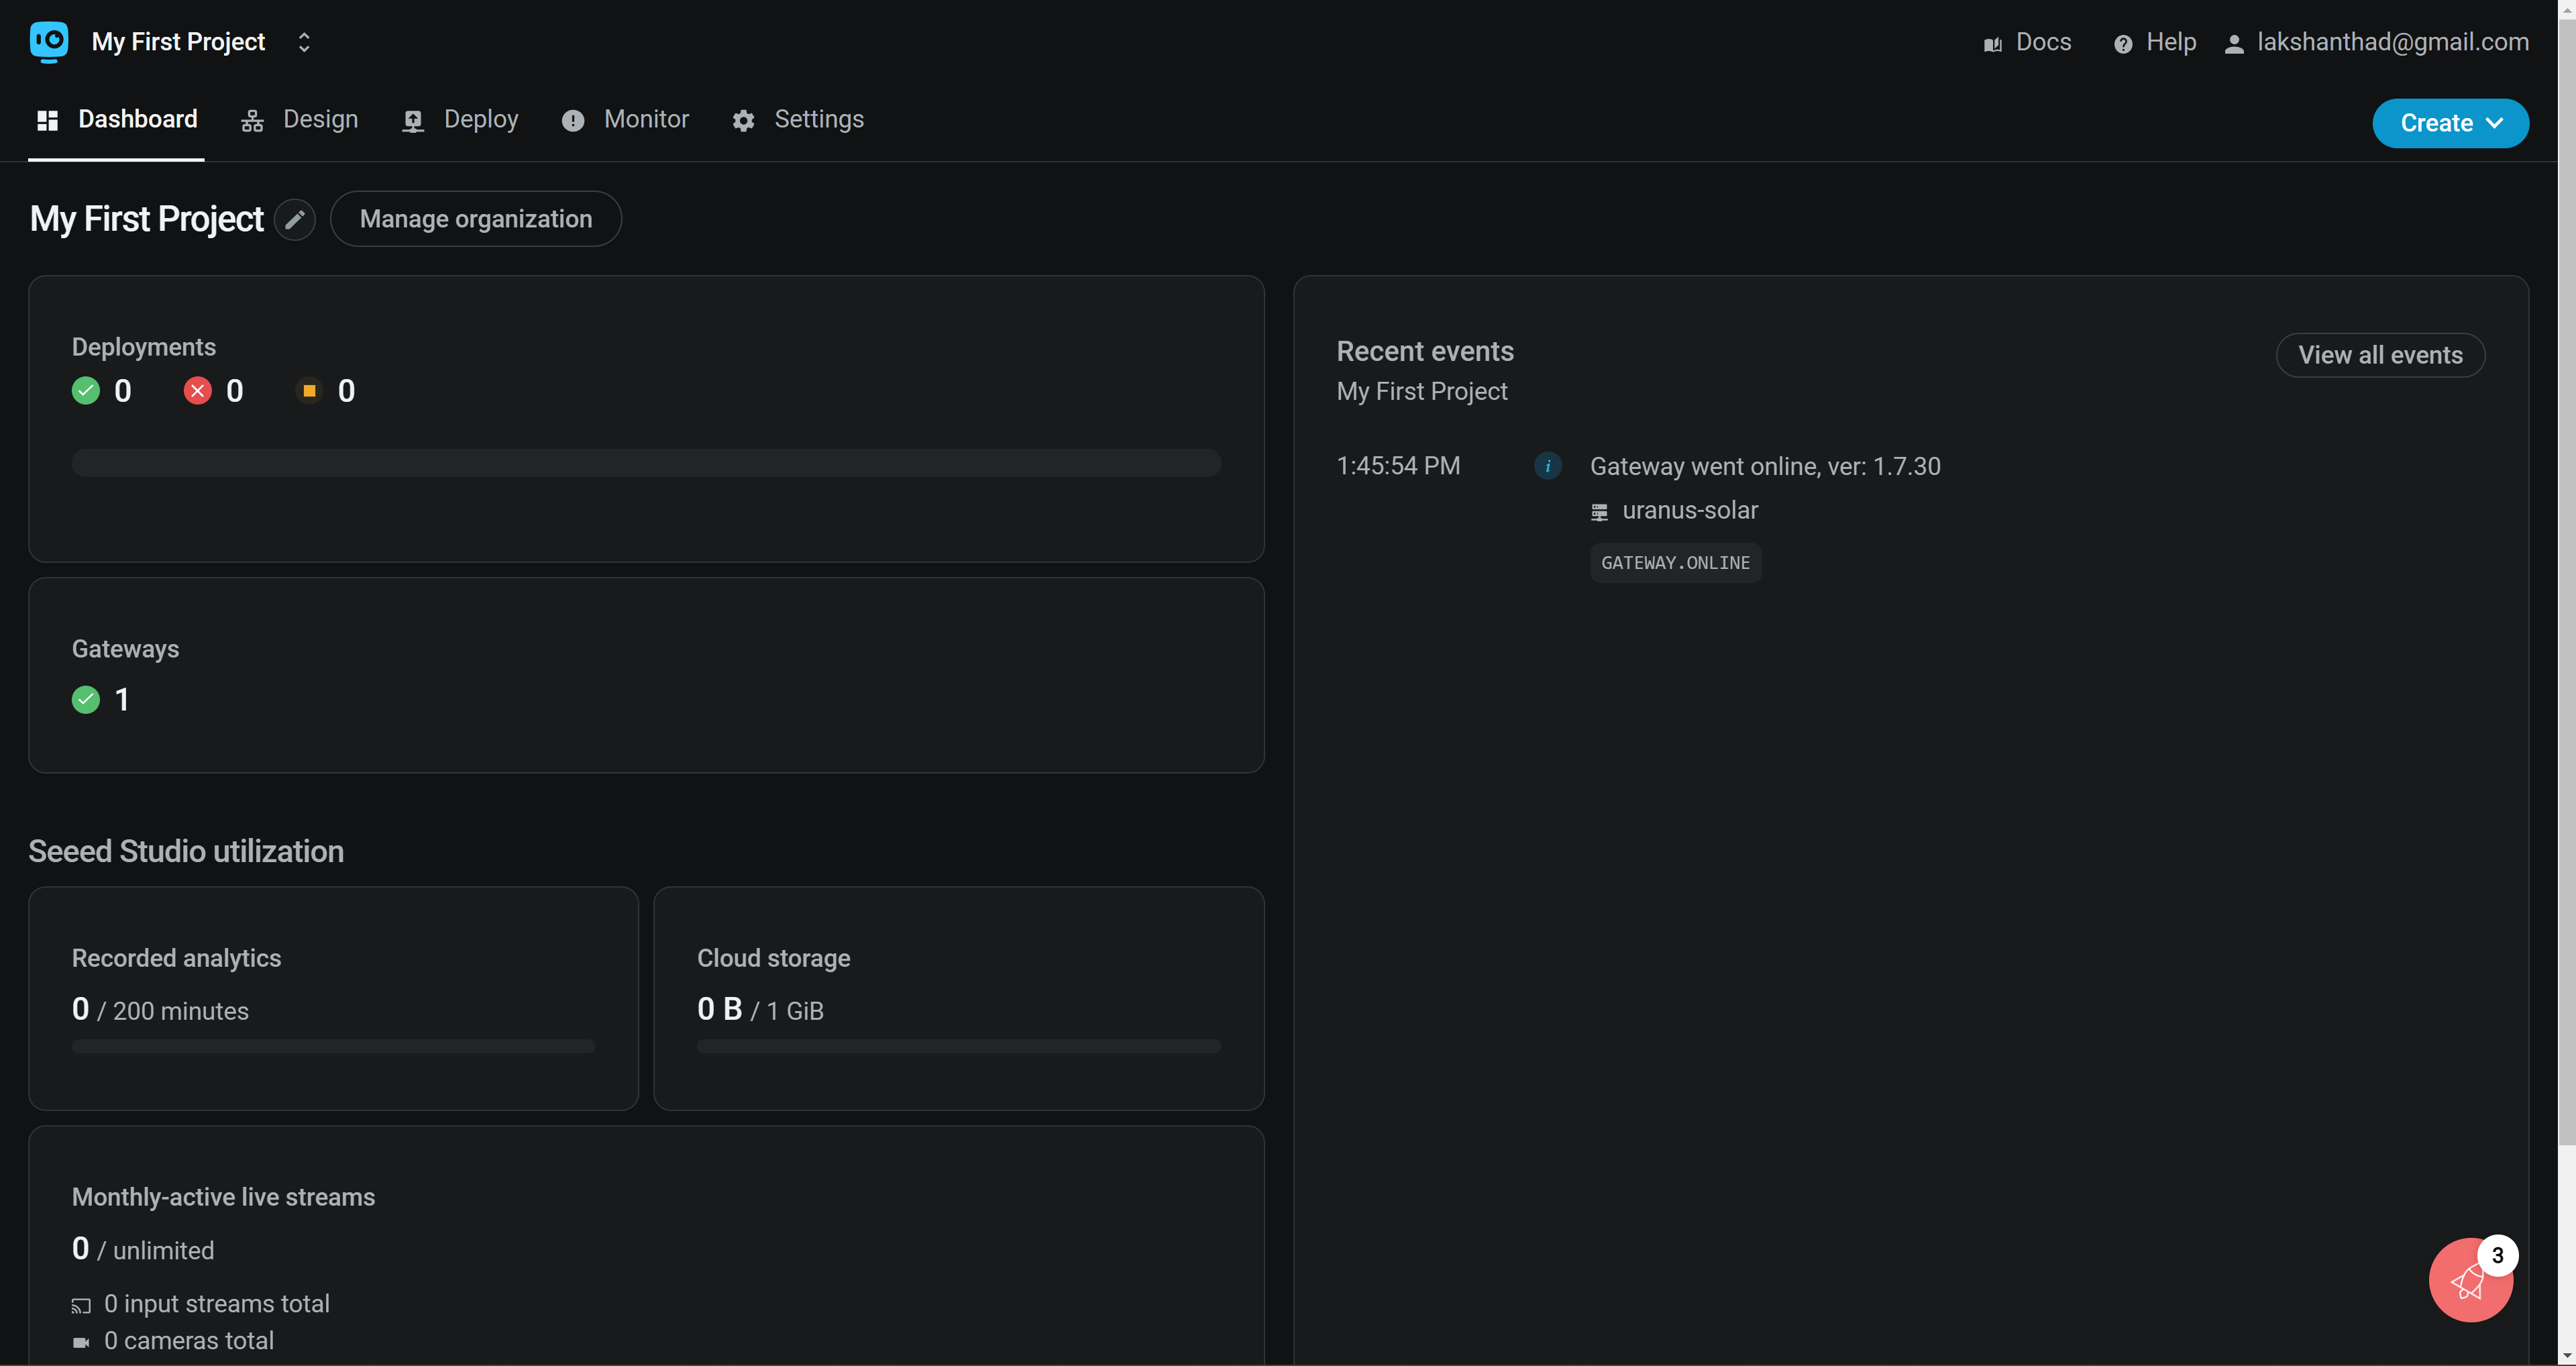Image resolution: width=2576 pixels, height=1366 pixels.
Task: Click the View all events button
Action: pos(2380,355)
